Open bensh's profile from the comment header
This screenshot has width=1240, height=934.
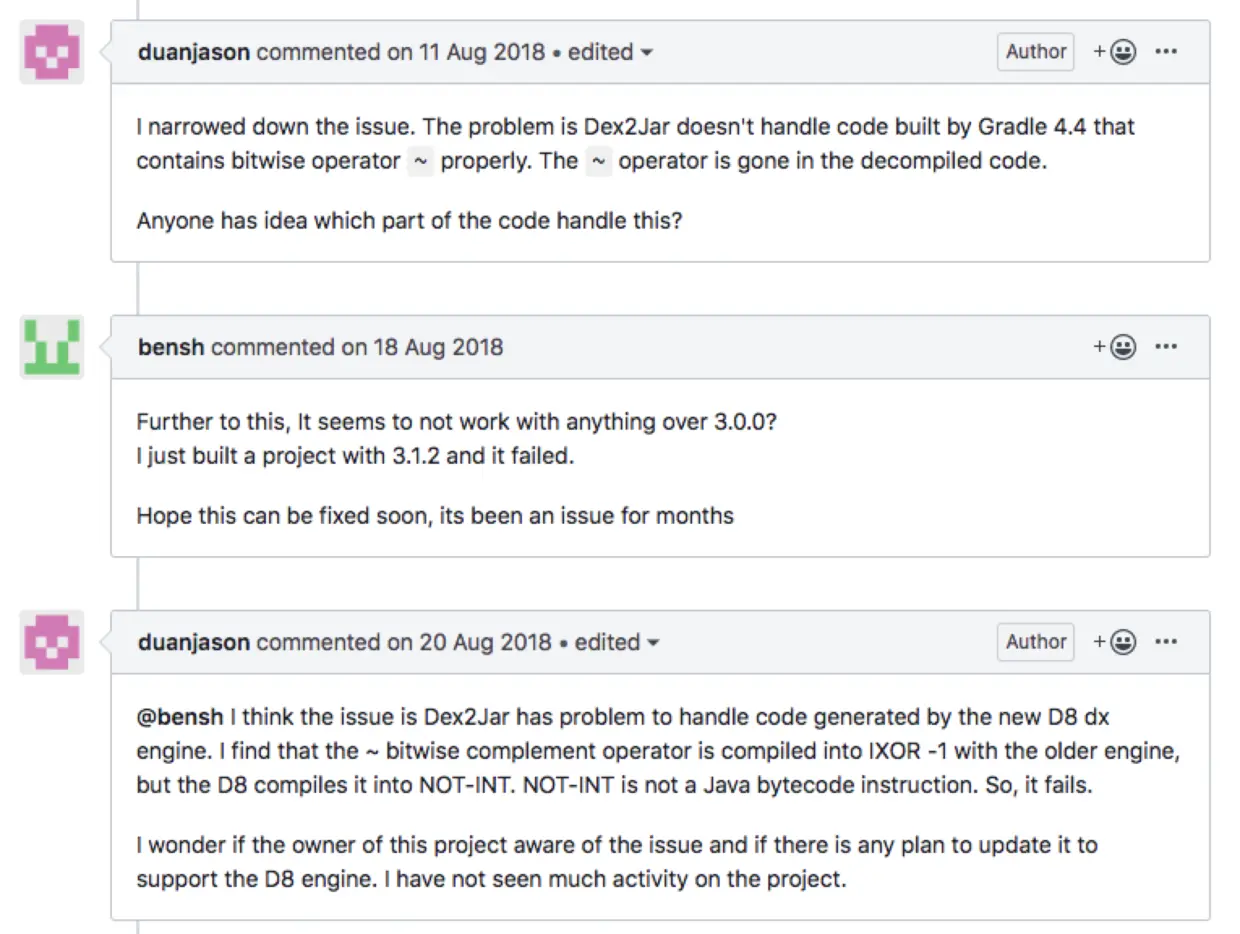(x=171, y=347)
